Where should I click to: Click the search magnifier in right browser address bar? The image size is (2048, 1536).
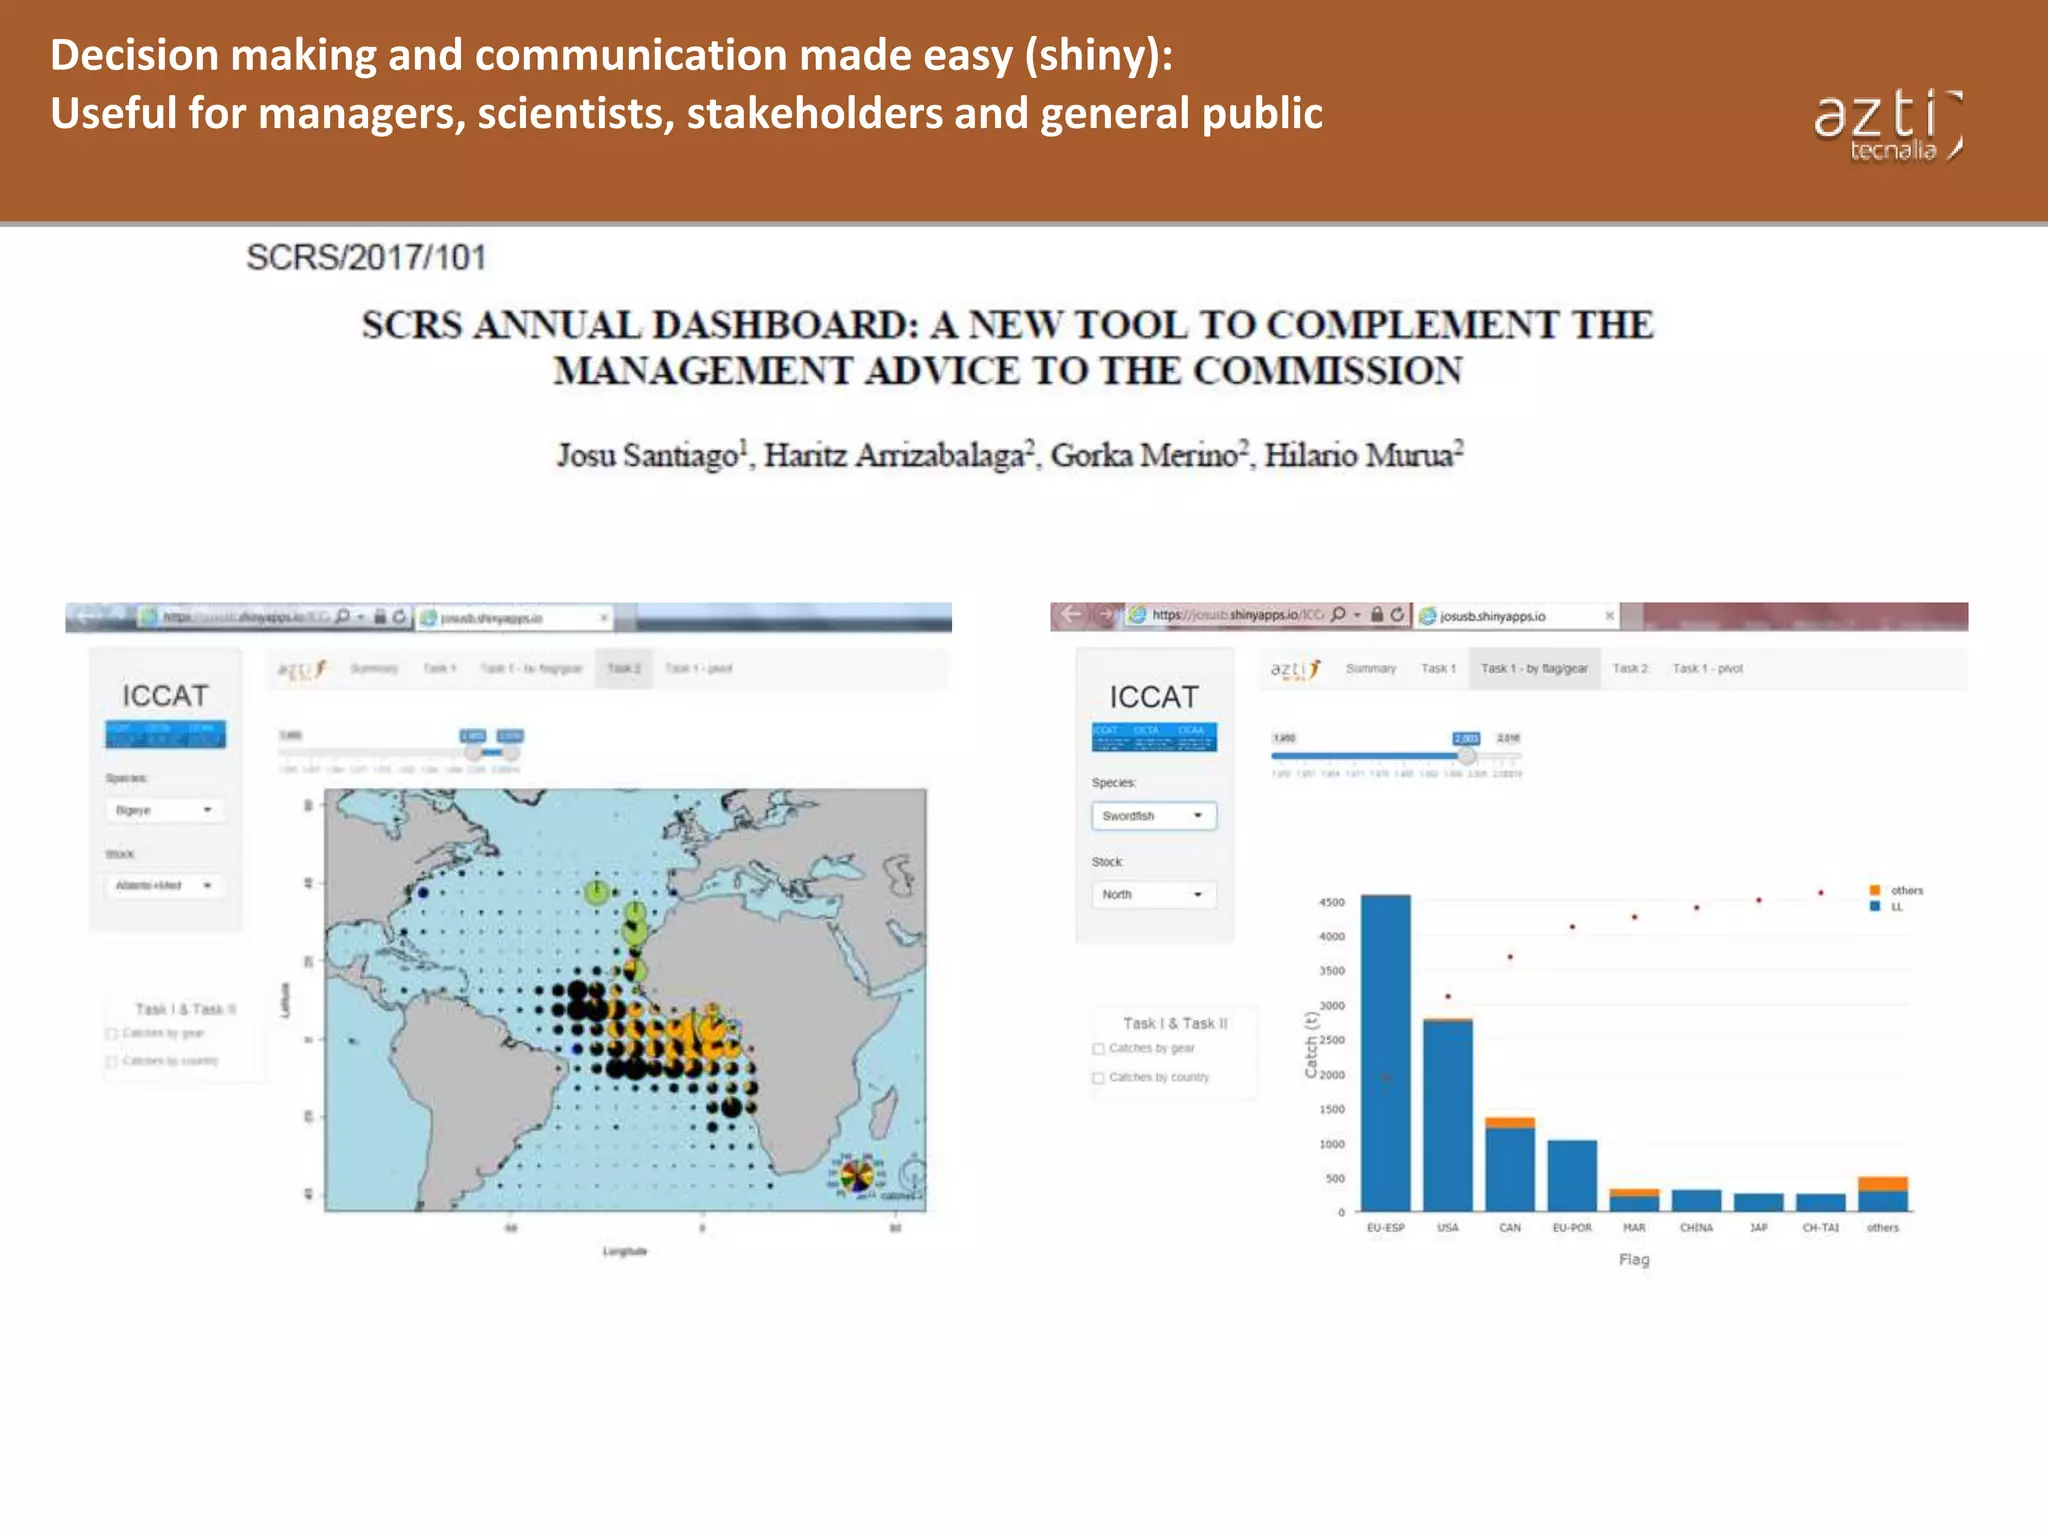point(1338,614)
